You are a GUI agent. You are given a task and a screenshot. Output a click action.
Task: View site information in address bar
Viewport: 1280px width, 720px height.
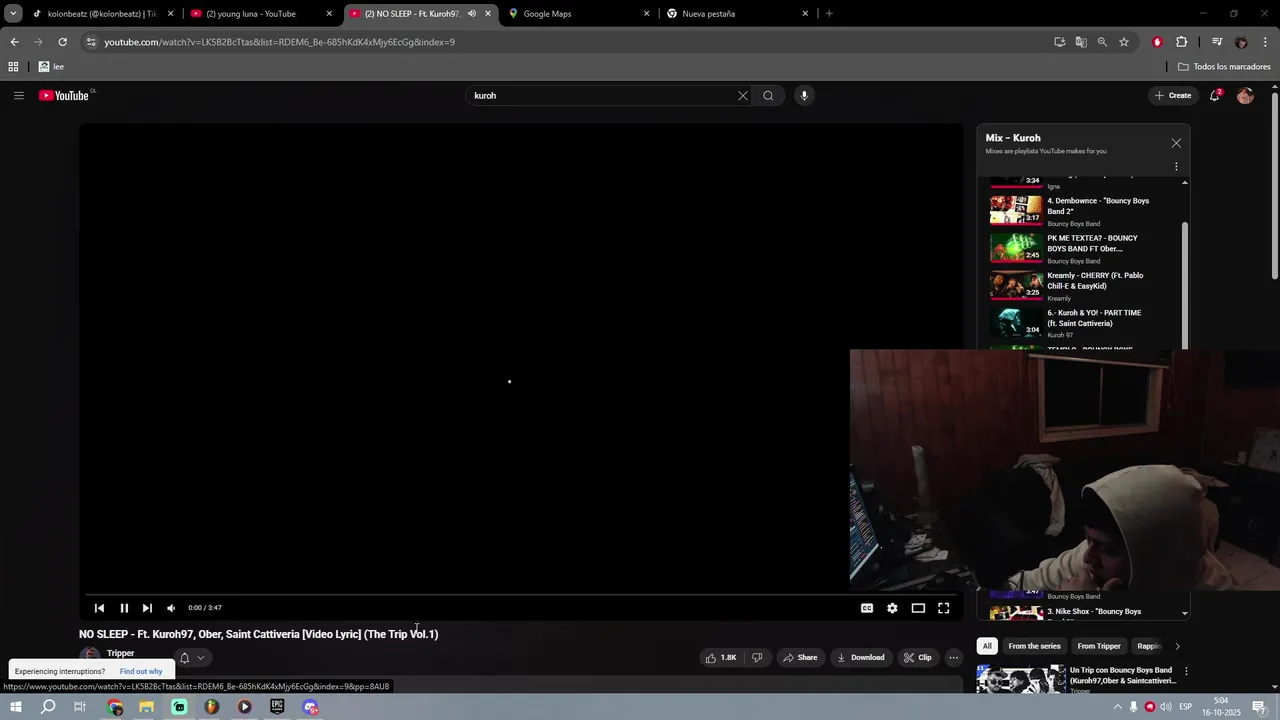[91, 42]
